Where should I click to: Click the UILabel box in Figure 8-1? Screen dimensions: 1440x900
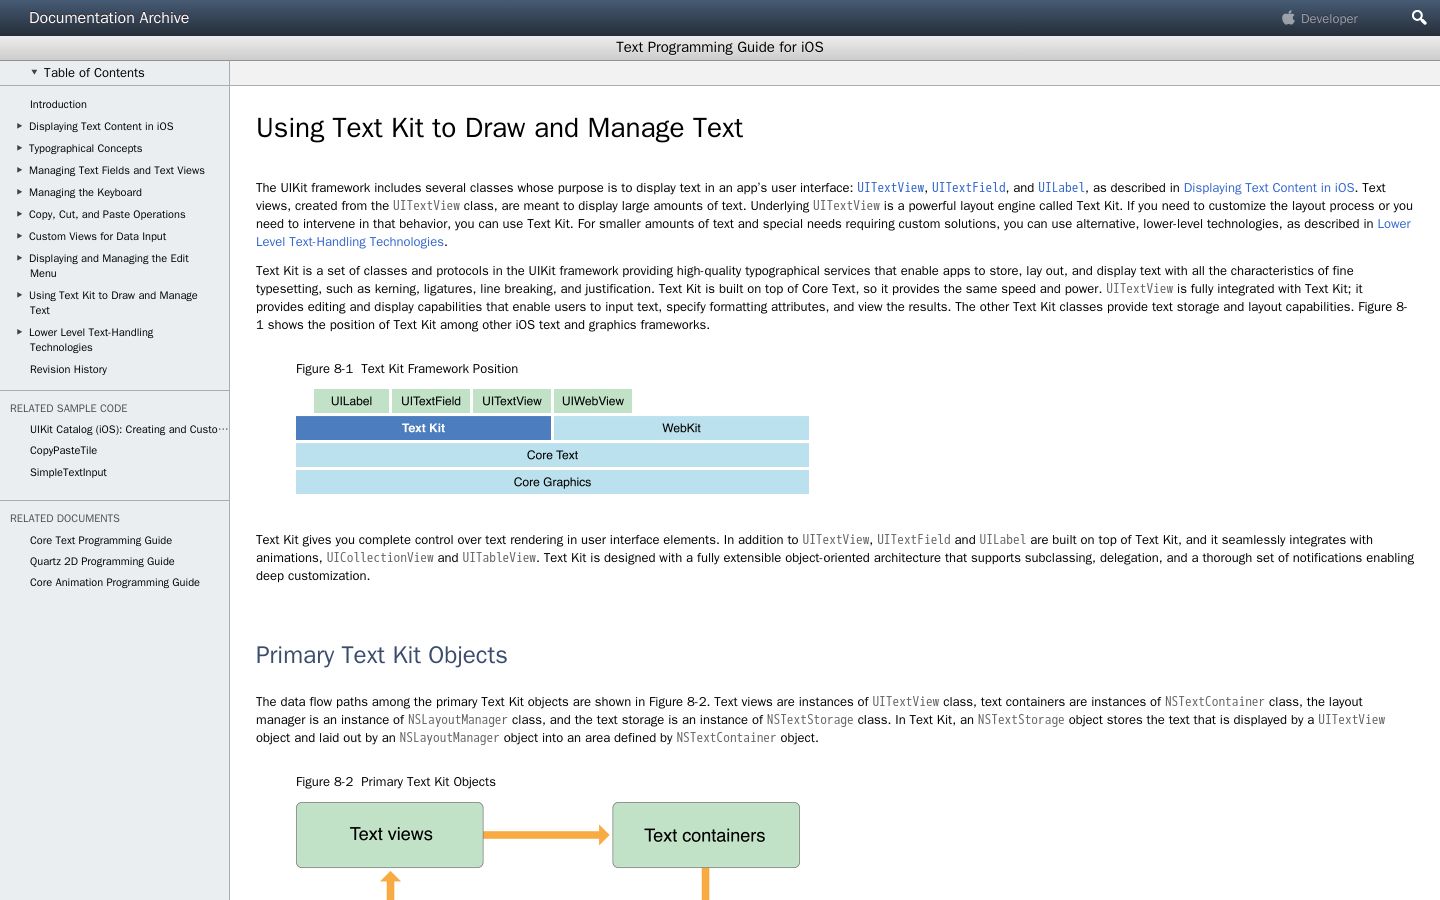[351, 401]
